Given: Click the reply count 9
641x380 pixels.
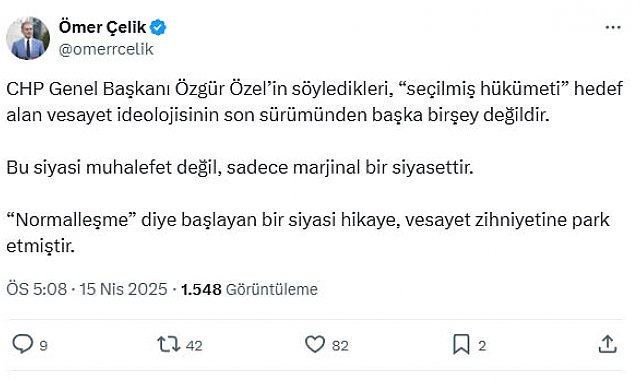Looking at the screenshot, I should pos(43,346).
